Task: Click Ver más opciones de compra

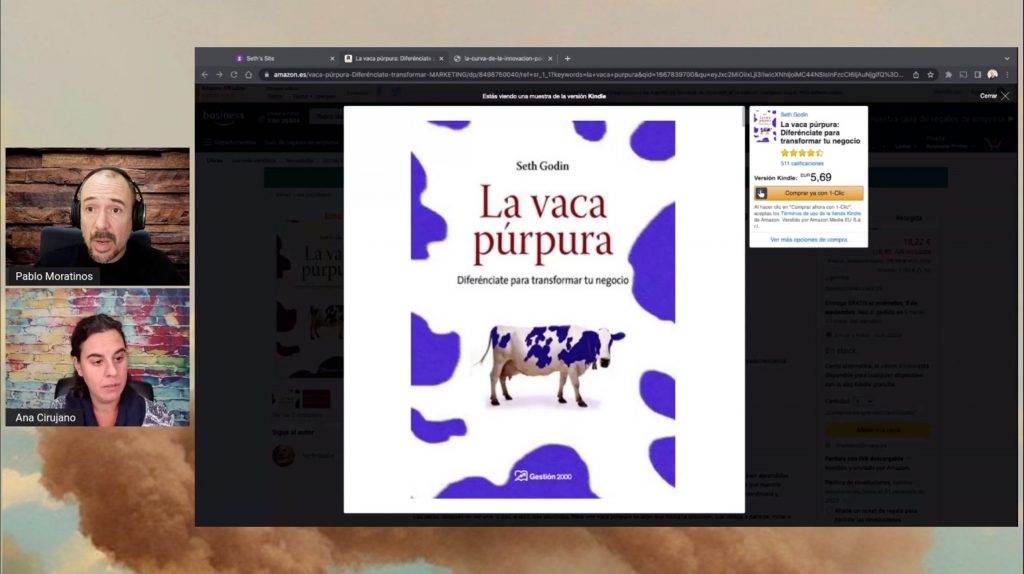Action: pyautogui.click(x=808, y=240)
